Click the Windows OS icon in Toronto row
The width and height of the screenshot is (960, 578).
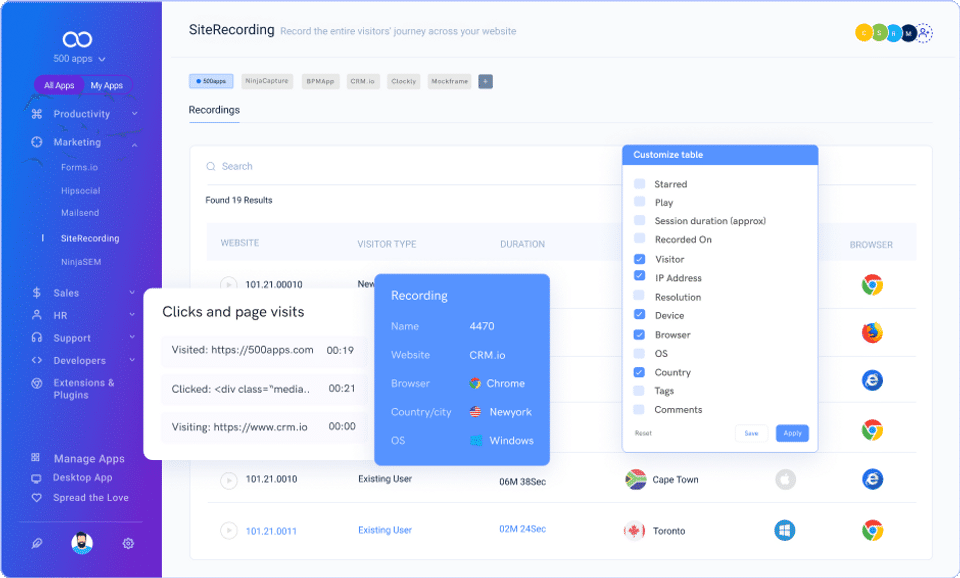click(x=784, y=530)
